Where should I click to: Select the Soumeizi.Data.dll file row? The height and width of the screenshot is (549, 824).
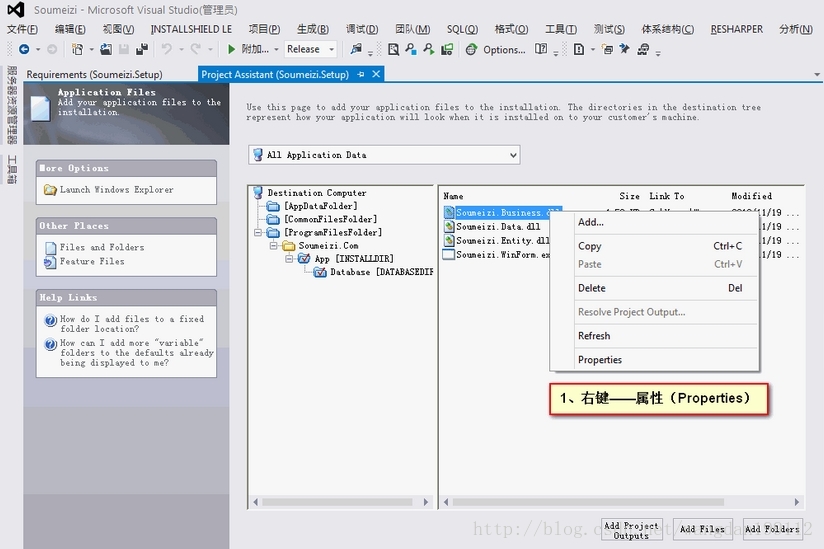click(498, 226)
